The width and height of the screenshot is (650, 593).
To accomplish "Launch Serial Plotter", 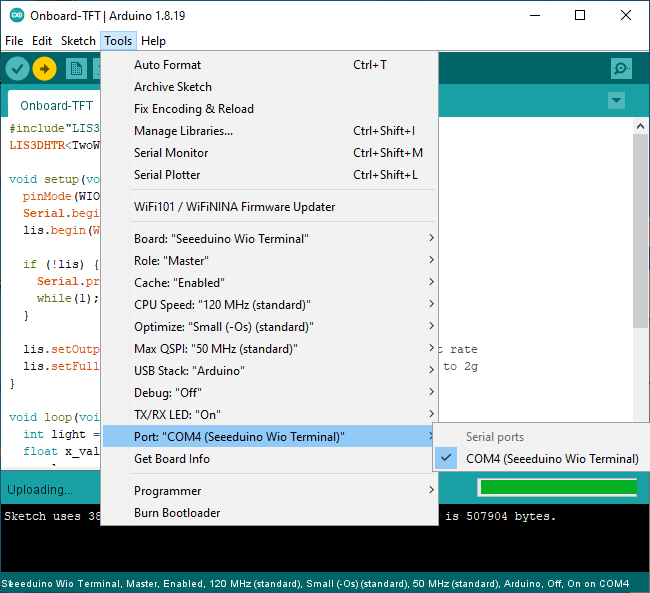I will (270, 175).
